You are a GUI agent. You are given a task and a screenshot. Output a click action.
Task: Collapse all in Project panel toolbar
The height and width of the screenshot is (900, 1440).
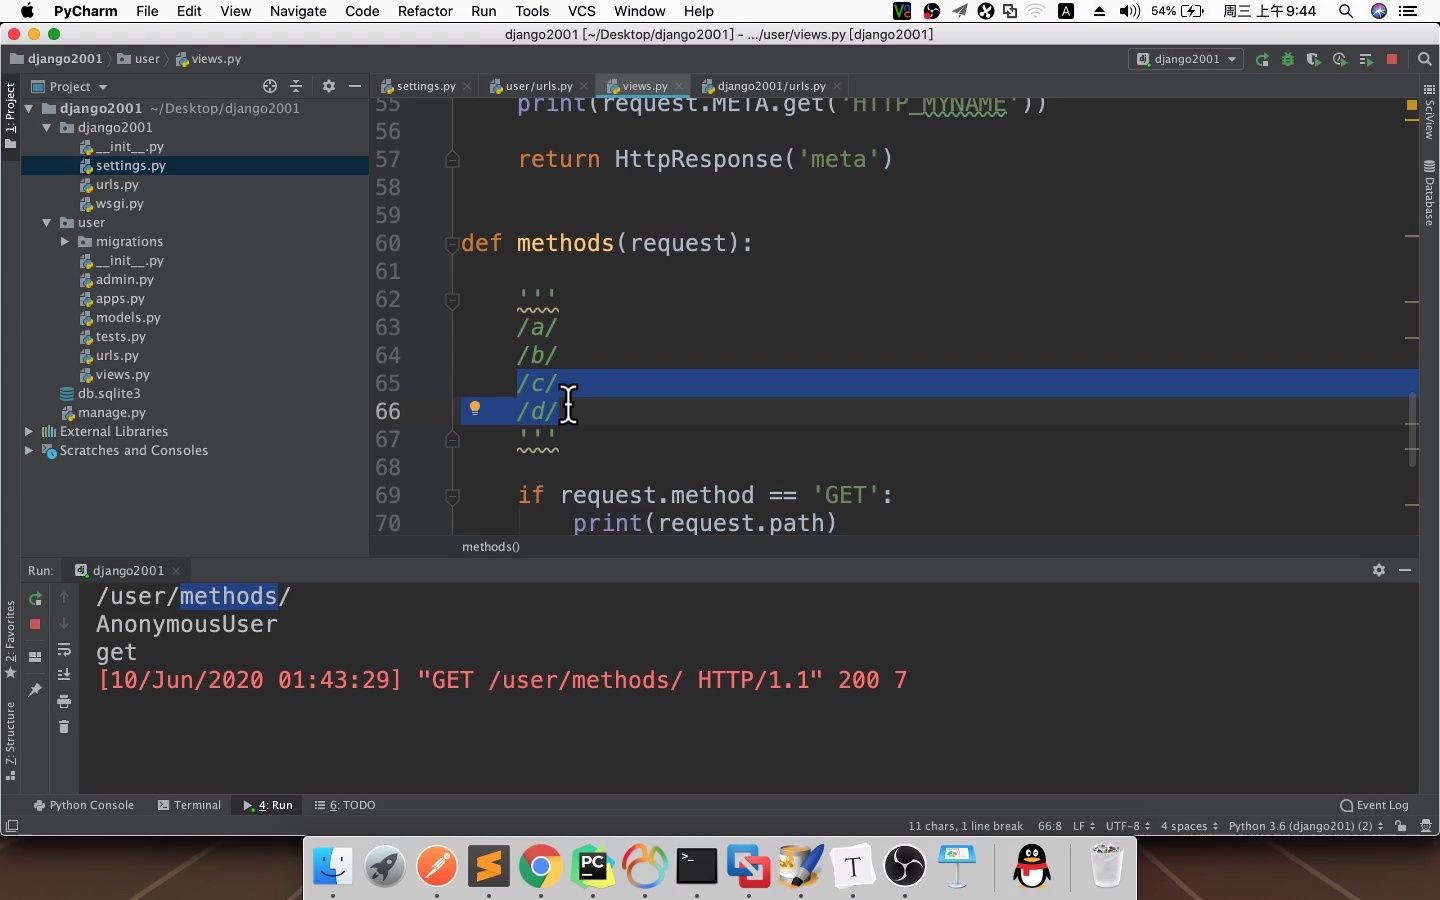295,86
